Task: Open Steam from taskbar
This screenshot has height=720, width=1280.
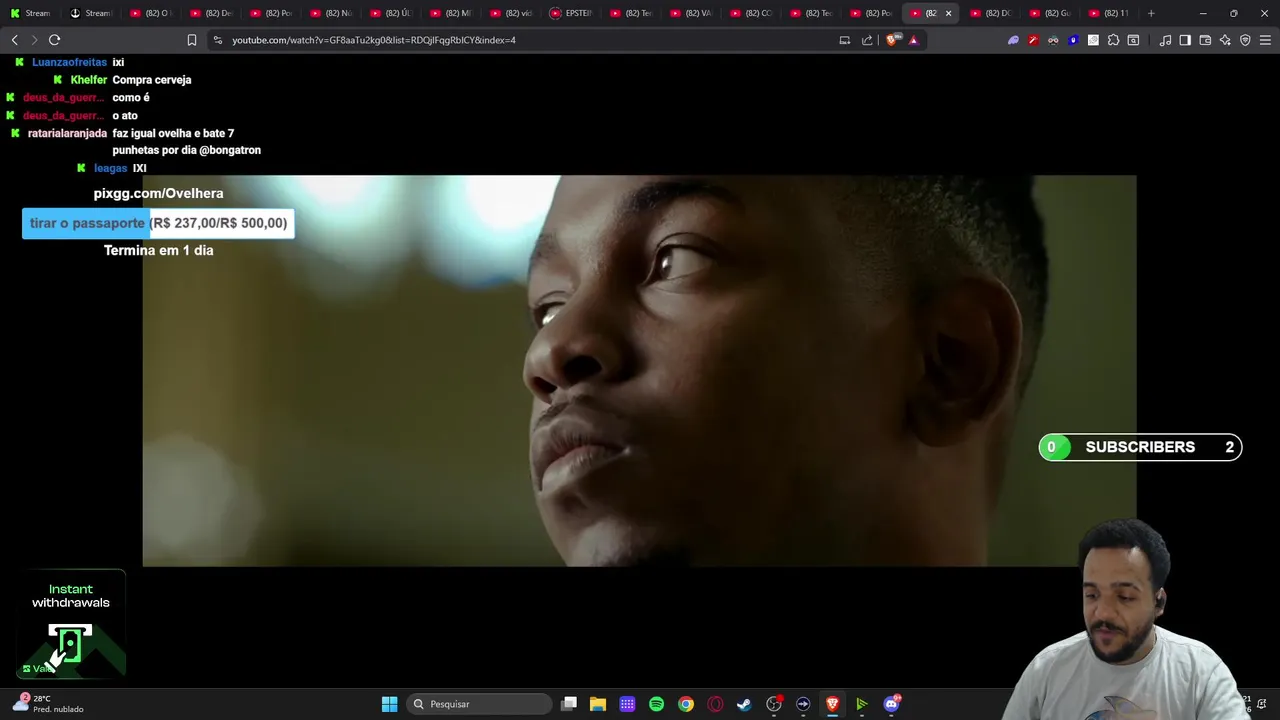Action: pyautogui.click(x=744, y=704)
